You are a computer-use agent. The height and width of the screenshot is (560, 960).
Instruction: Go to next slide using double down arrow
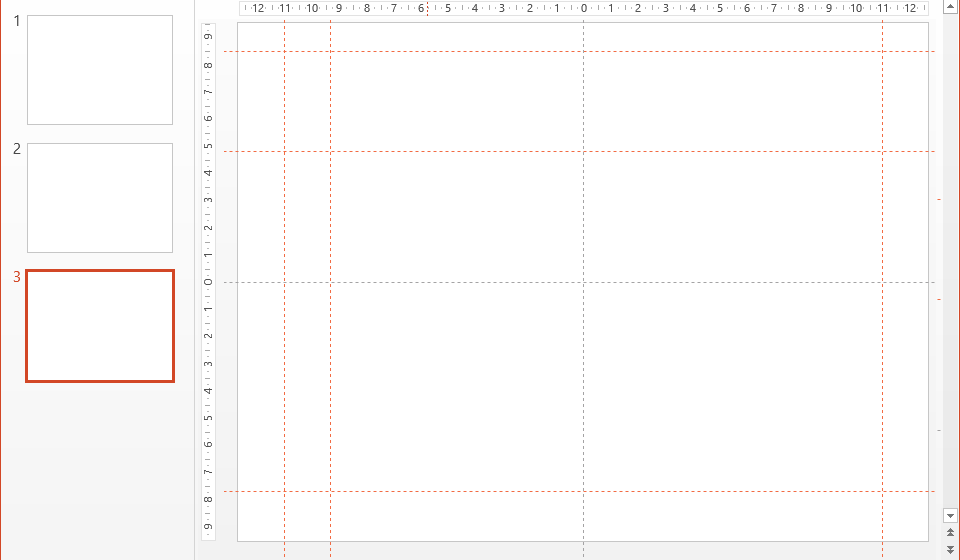coord(950,550)
